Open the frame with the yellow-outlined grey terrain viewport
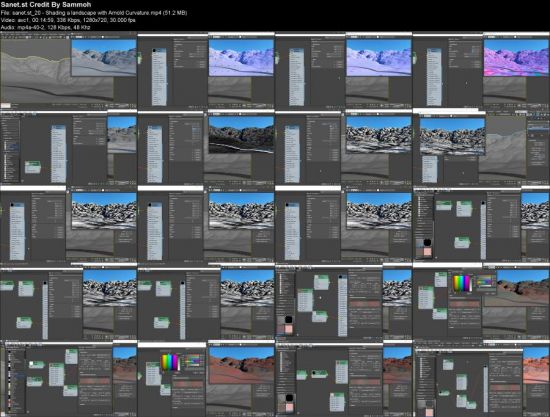The image size is (550, 417). click(68, 70)
